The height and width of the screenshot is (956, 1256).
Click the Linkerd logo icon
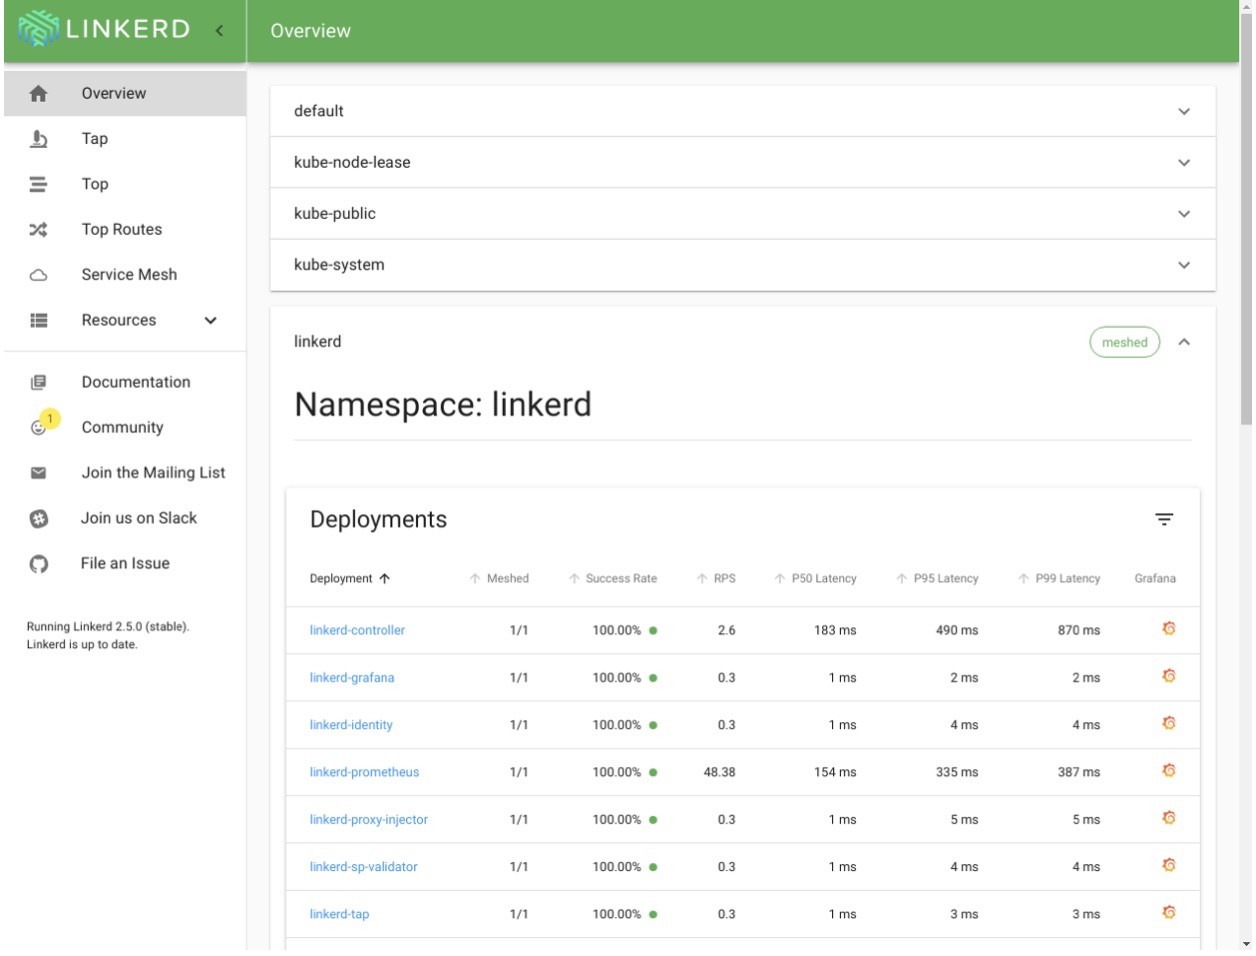tap(38, 29)
